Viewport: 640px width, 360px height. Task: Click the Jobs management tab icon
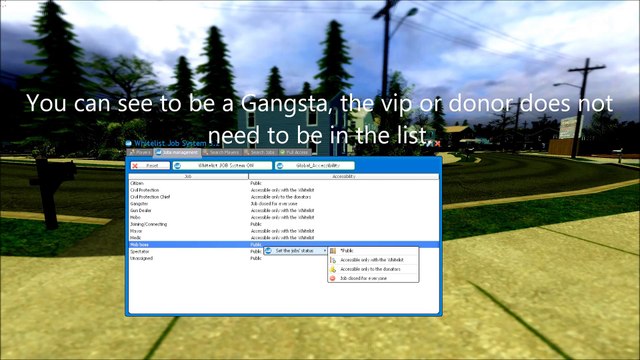(x=158, y=152)
